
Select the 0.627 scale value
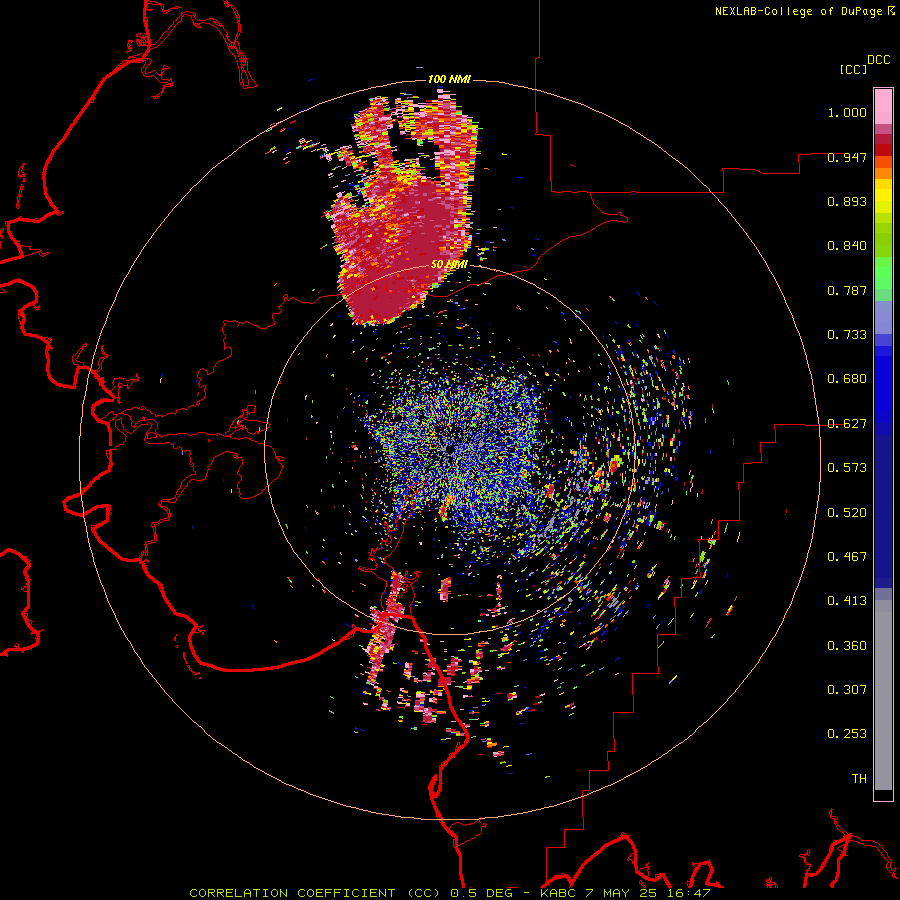[x=847, y=424]
